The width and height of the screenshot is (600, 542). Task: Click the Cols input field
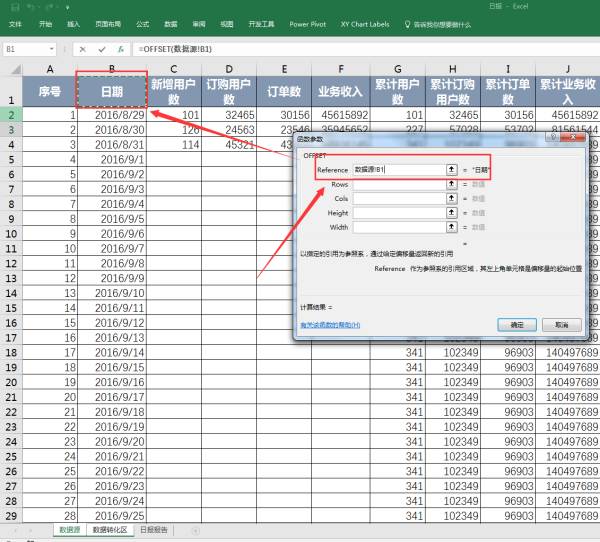399,198
